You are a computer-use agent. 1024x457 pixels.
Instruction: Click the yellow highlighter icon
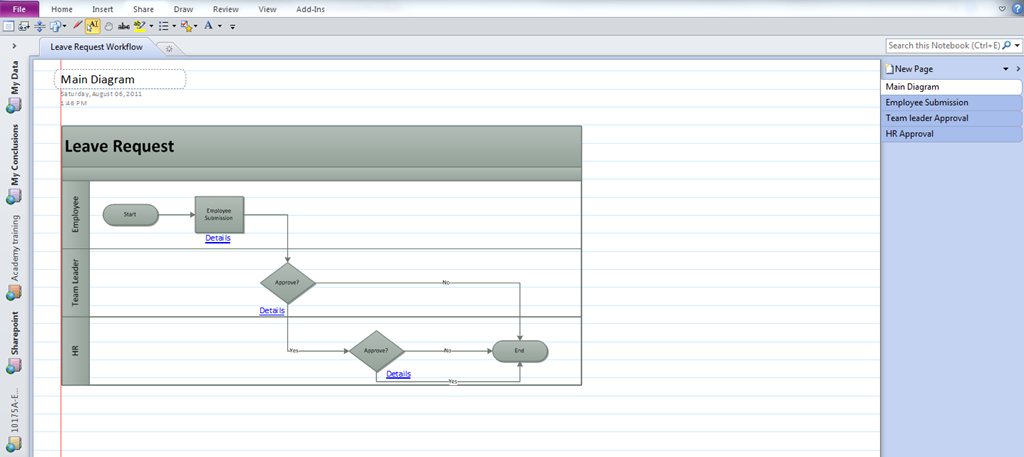click(139, 26)
